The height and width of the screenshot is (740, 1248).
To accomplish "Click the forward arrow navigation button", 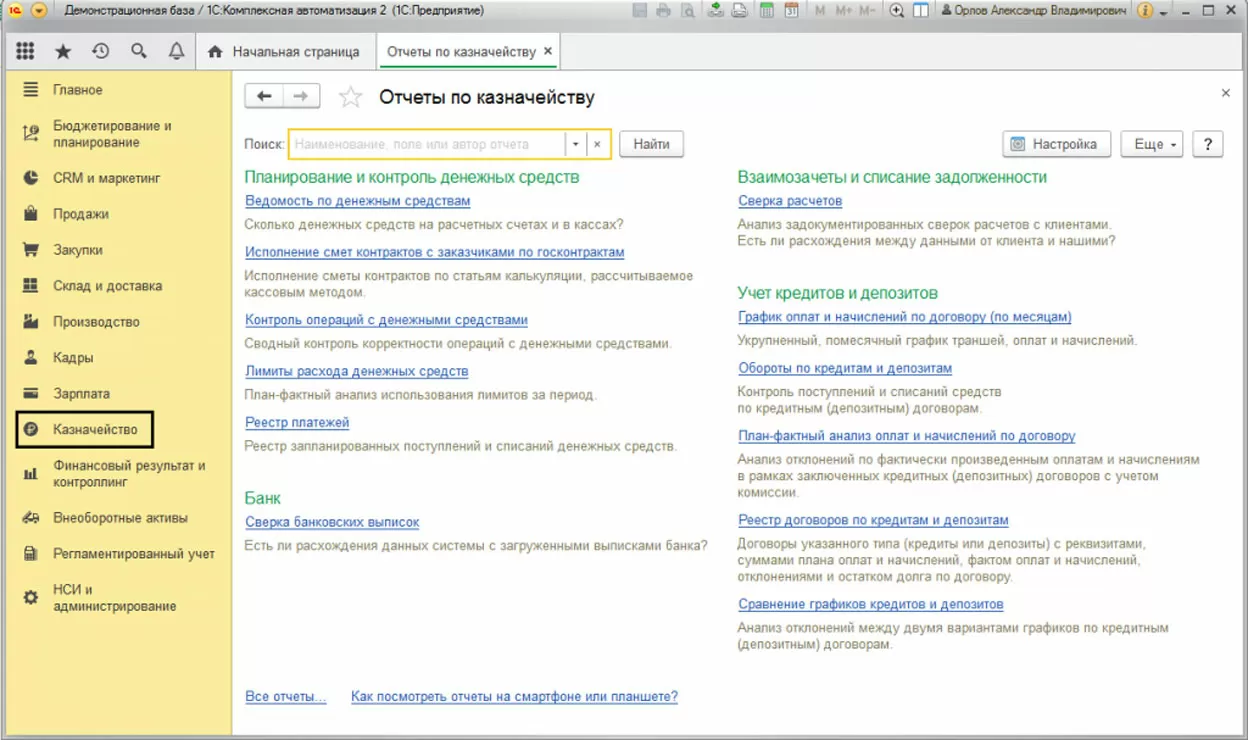I will 301,96.
